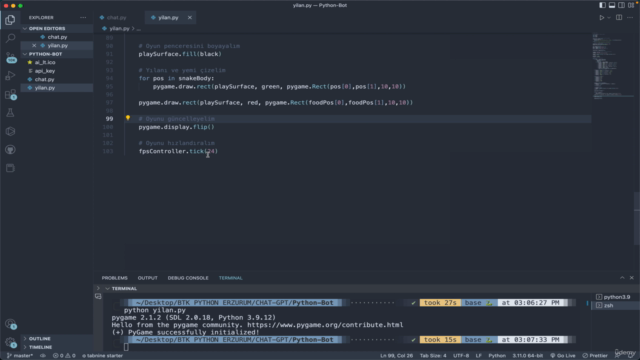Screen dimensions: 640x360
Task: Toggle secondary sidebar visibility
Action: [x=621, y=5]
